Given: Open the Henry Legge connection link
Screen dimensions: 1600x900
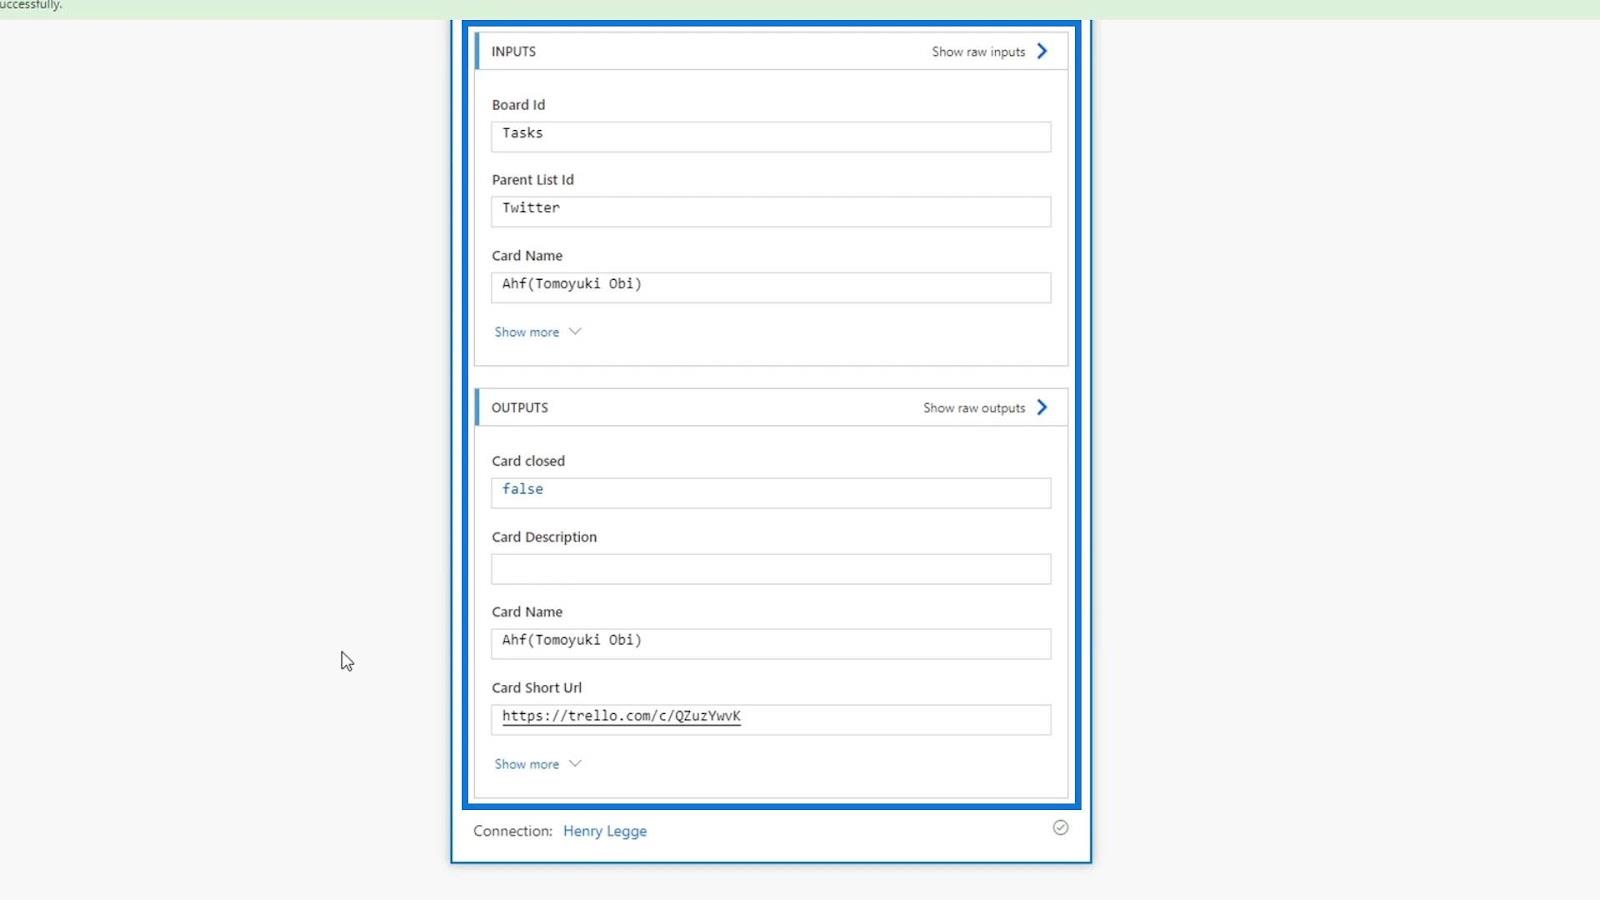Looking at the screenshot, I should tap(605, 831).
